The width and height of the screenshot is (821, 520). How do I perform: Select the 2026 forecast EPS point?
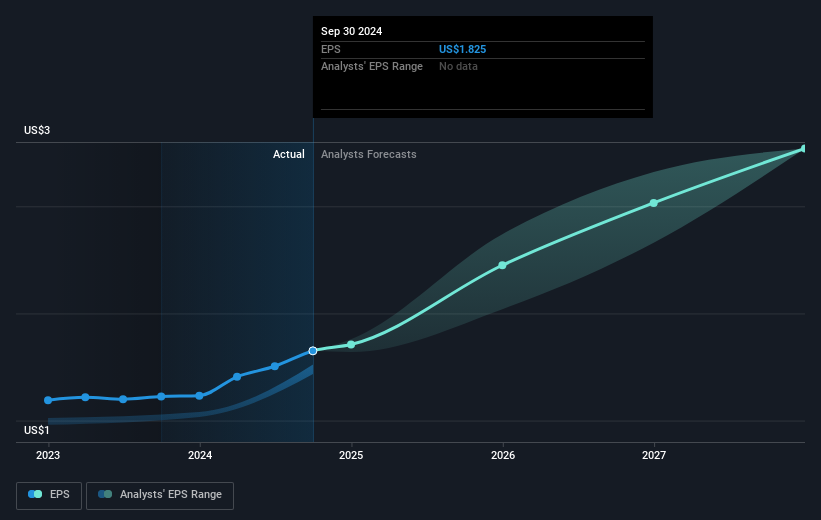502,265
